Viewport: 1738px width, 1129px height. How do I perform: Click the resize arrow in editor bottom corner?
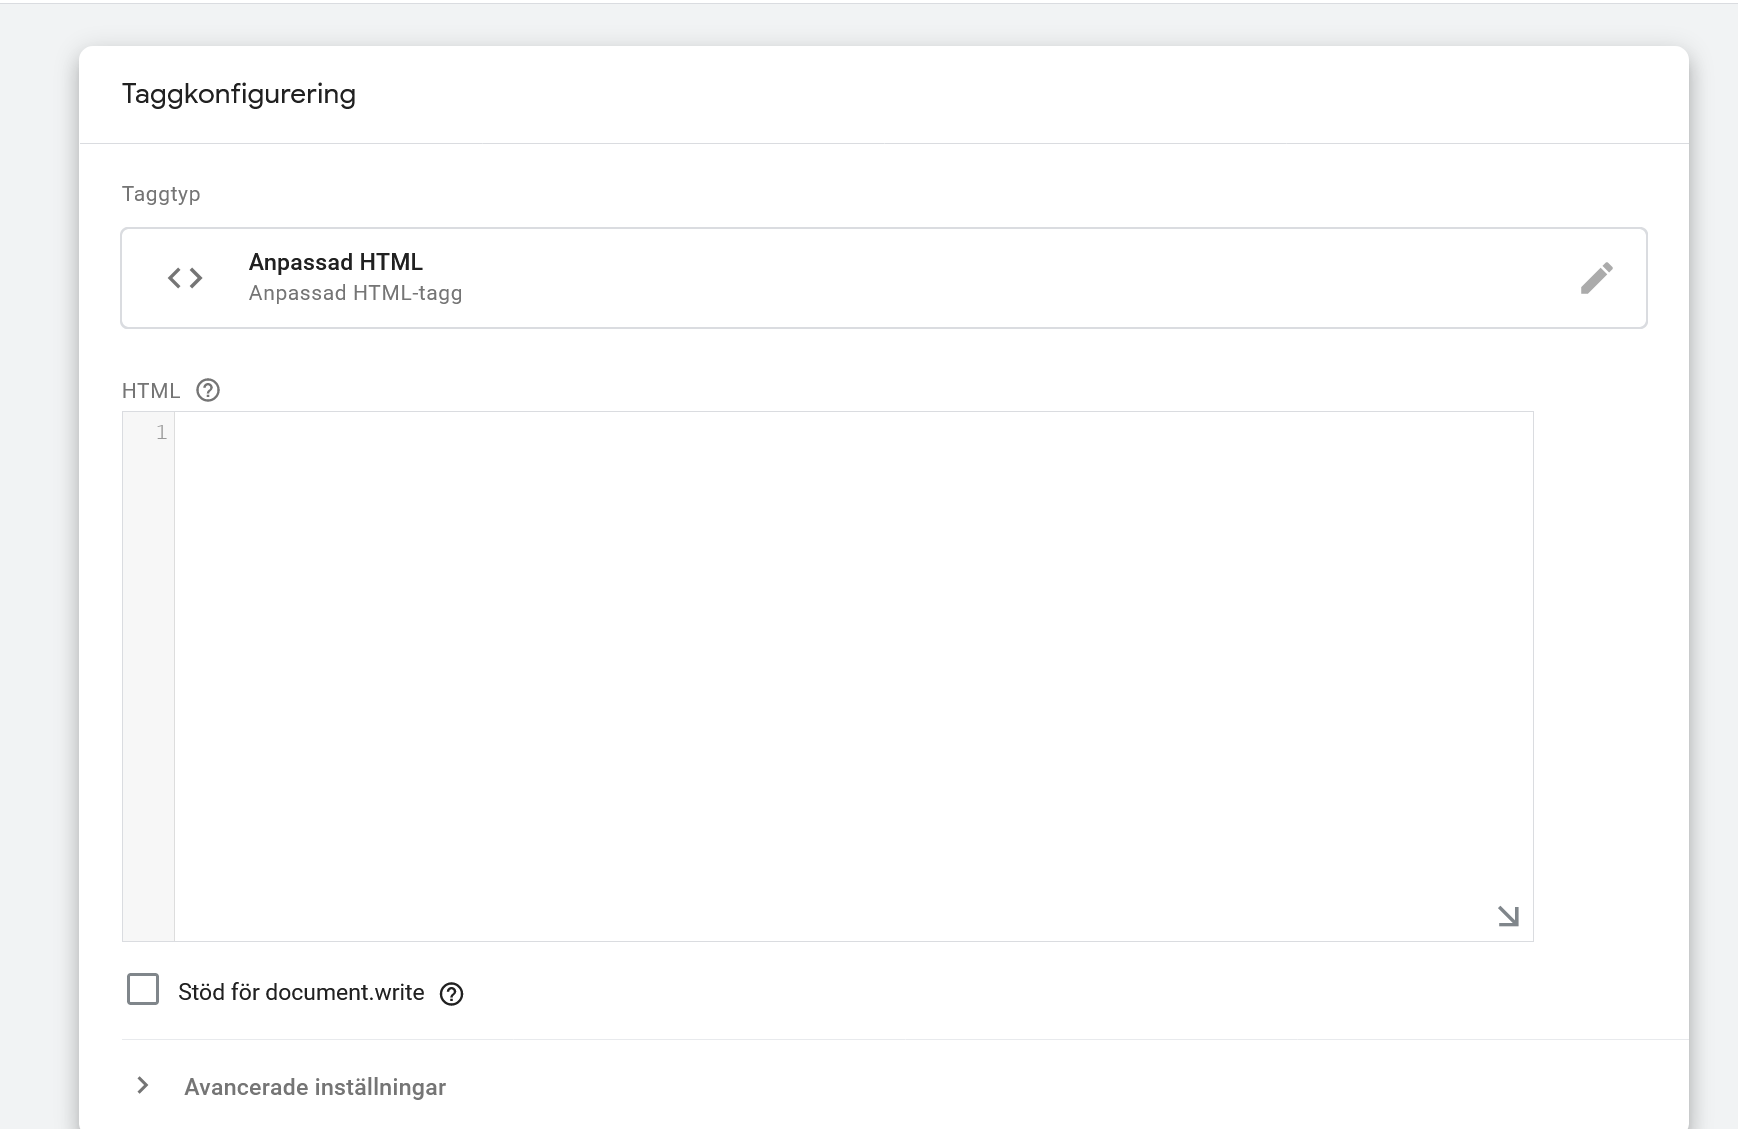[1508, 915]
